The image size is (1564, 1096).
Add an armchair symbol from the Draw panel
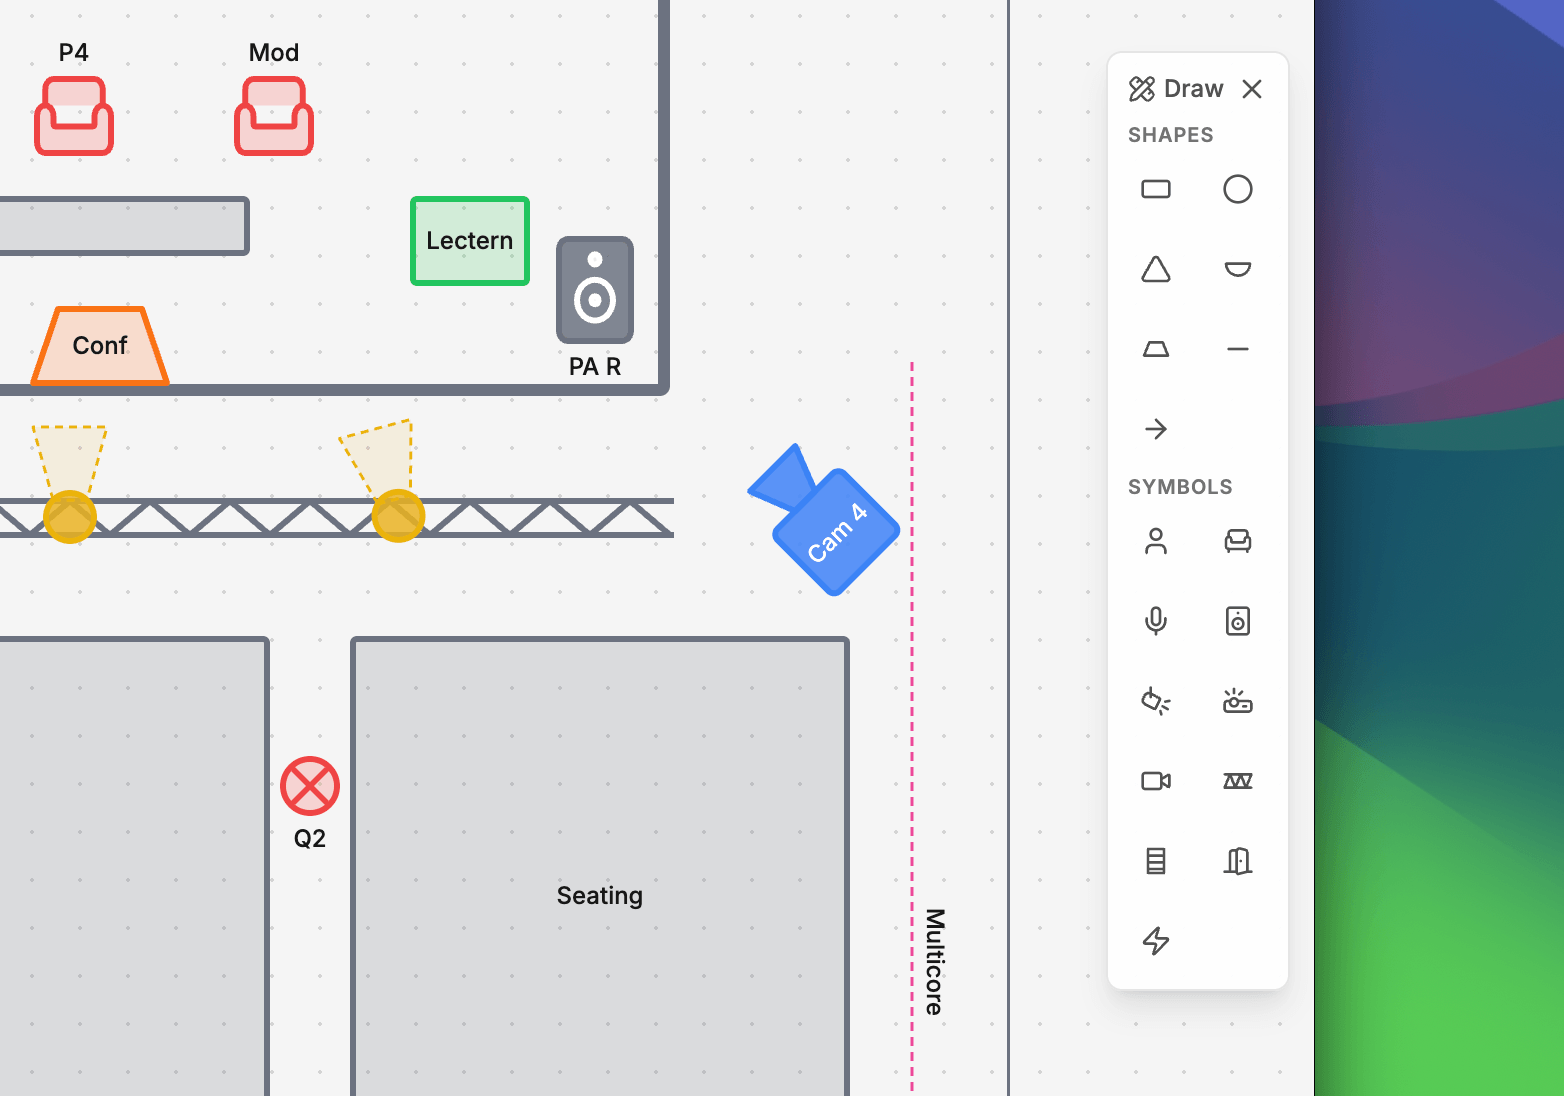1238,541
